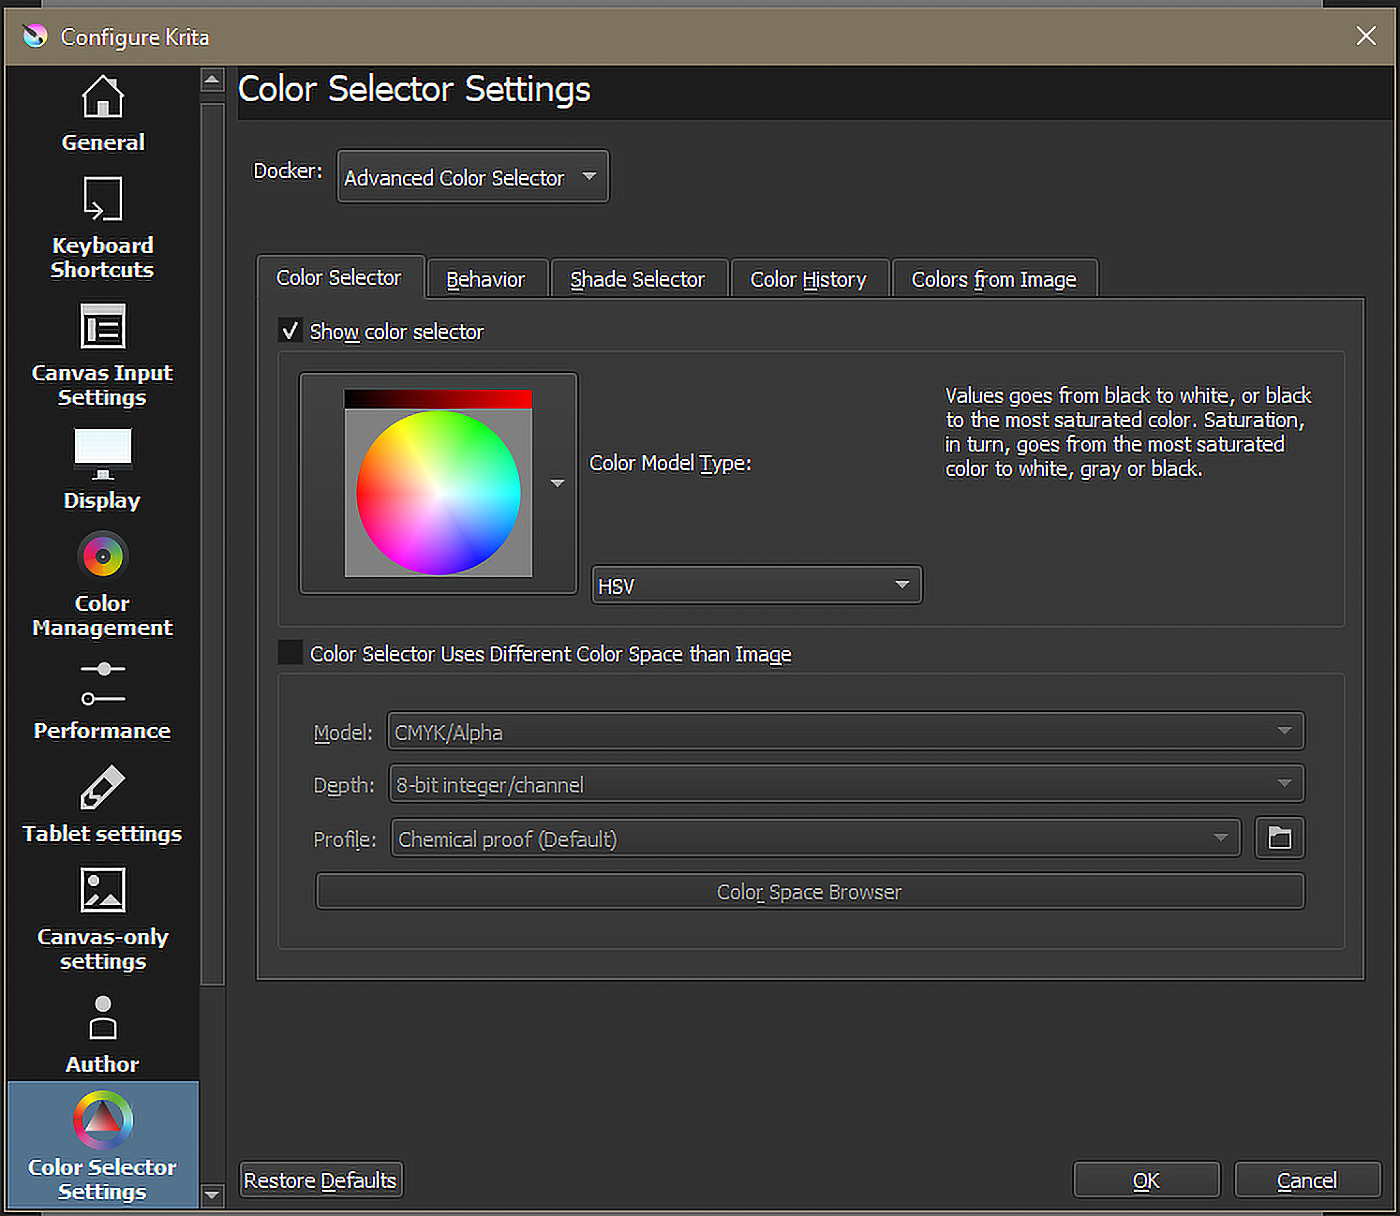
Task: Open Color Management settings page
Action: [103, 584]
